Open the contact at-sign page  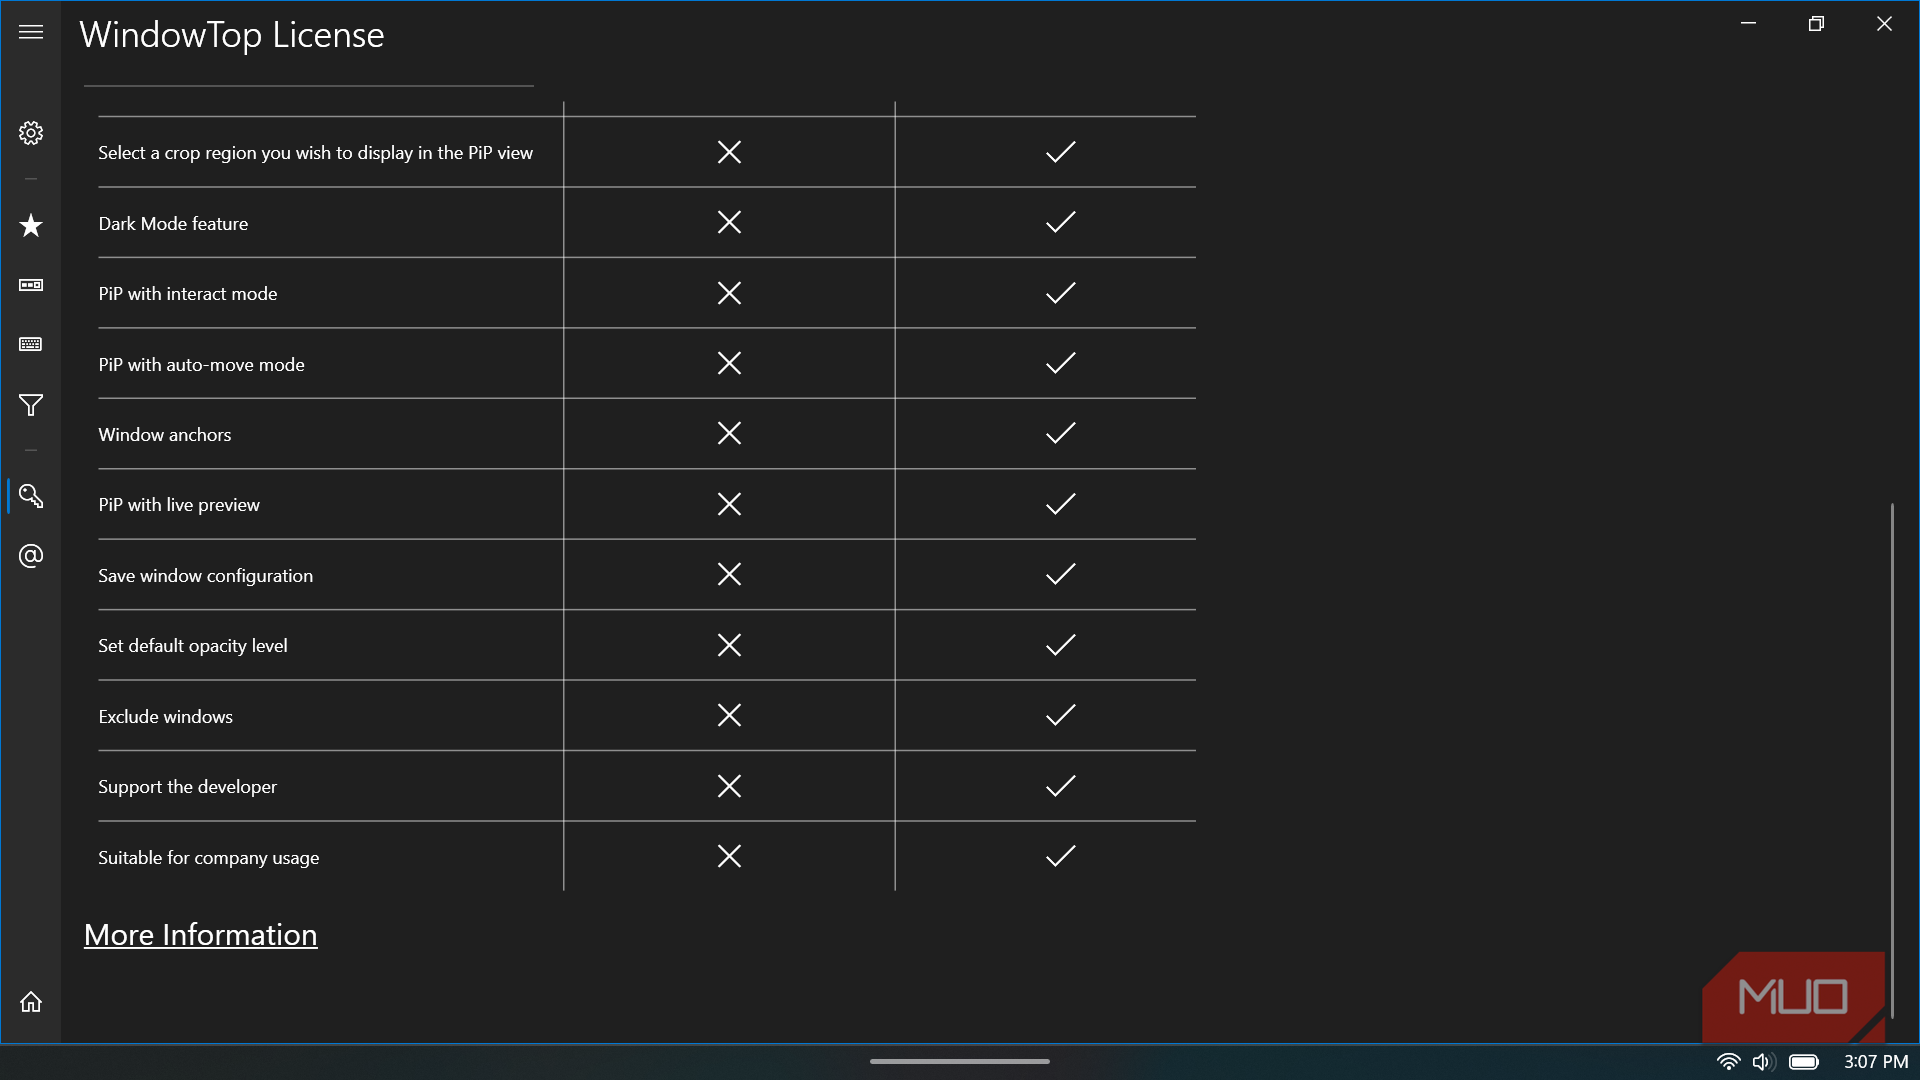coord(31,556)
